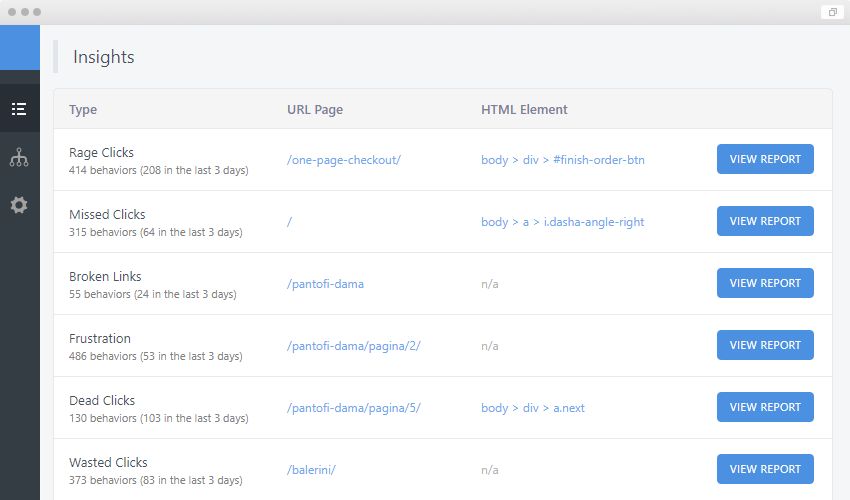Image resolution: width=850 pixels, height=500 pixels.
Task: Click the HTML Element column header
Action: click(x=524, y=110)
